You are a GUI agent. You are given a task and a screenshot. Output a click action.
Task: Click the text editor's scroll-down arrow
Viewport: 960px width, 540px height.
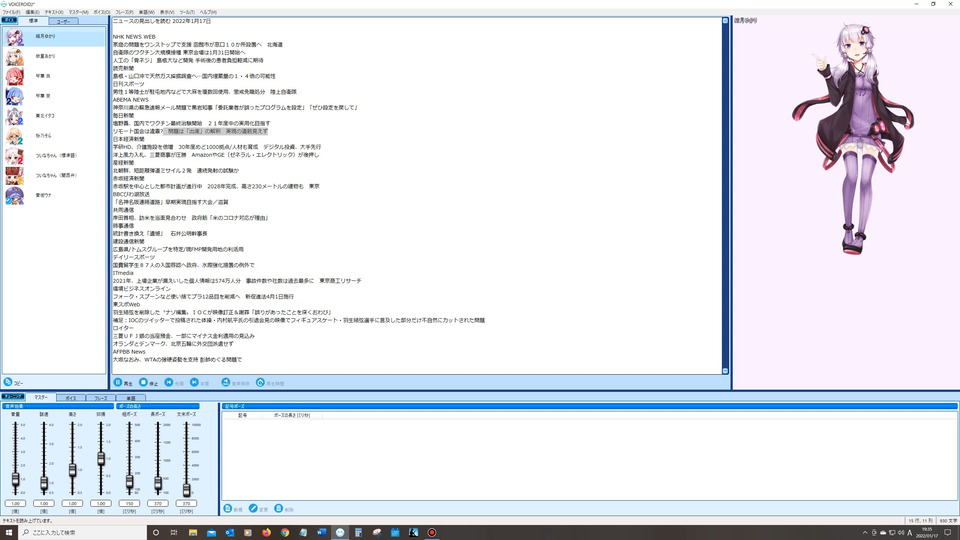[725, 370]
